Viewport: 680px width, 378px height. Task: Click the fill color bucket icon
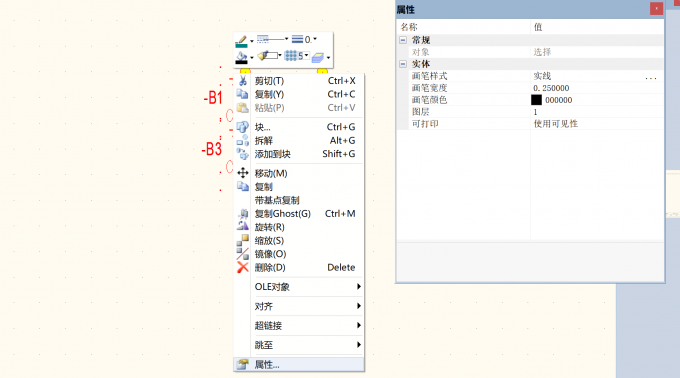tap(242, 57)
